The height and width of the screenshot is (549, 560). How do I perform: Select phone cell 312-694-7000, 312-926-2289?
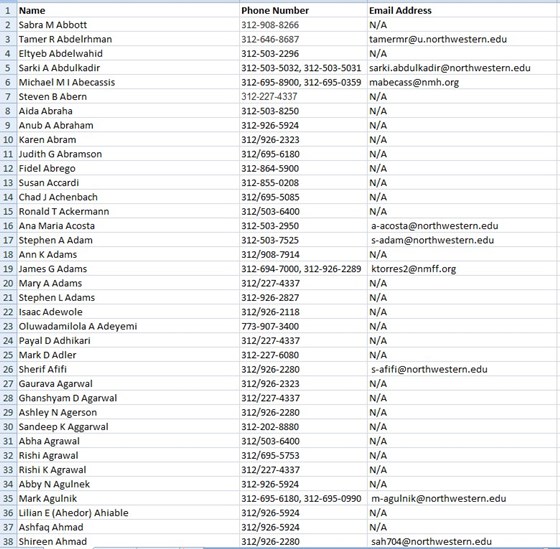click(303, 269)
